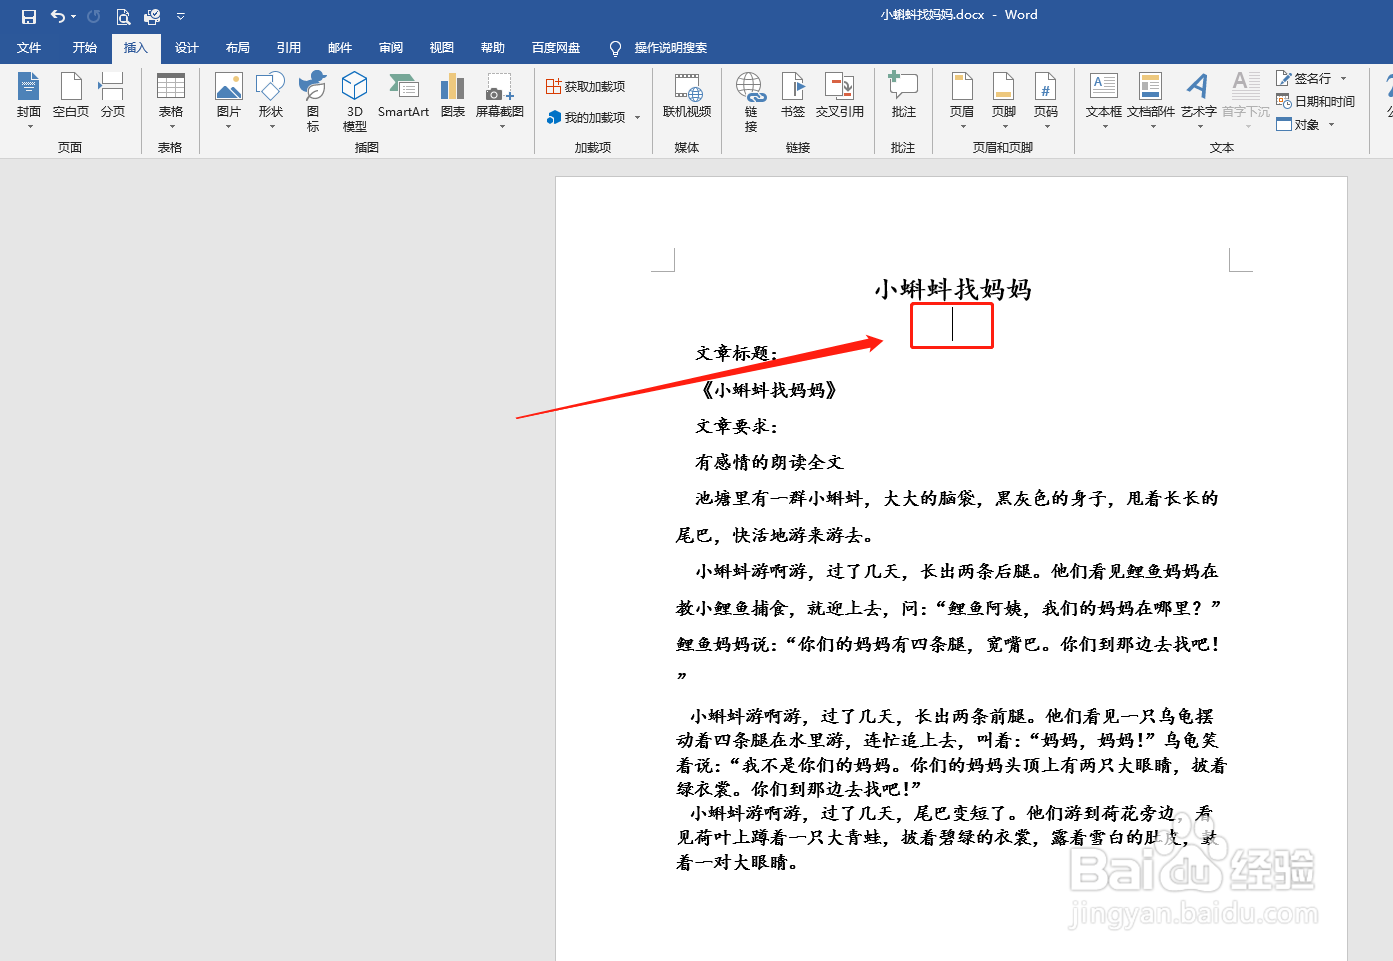The height and width of the screenshot is (961, 1393).
Task: Insert a hyperlink with 链接
Action: [x=751, y=101]
